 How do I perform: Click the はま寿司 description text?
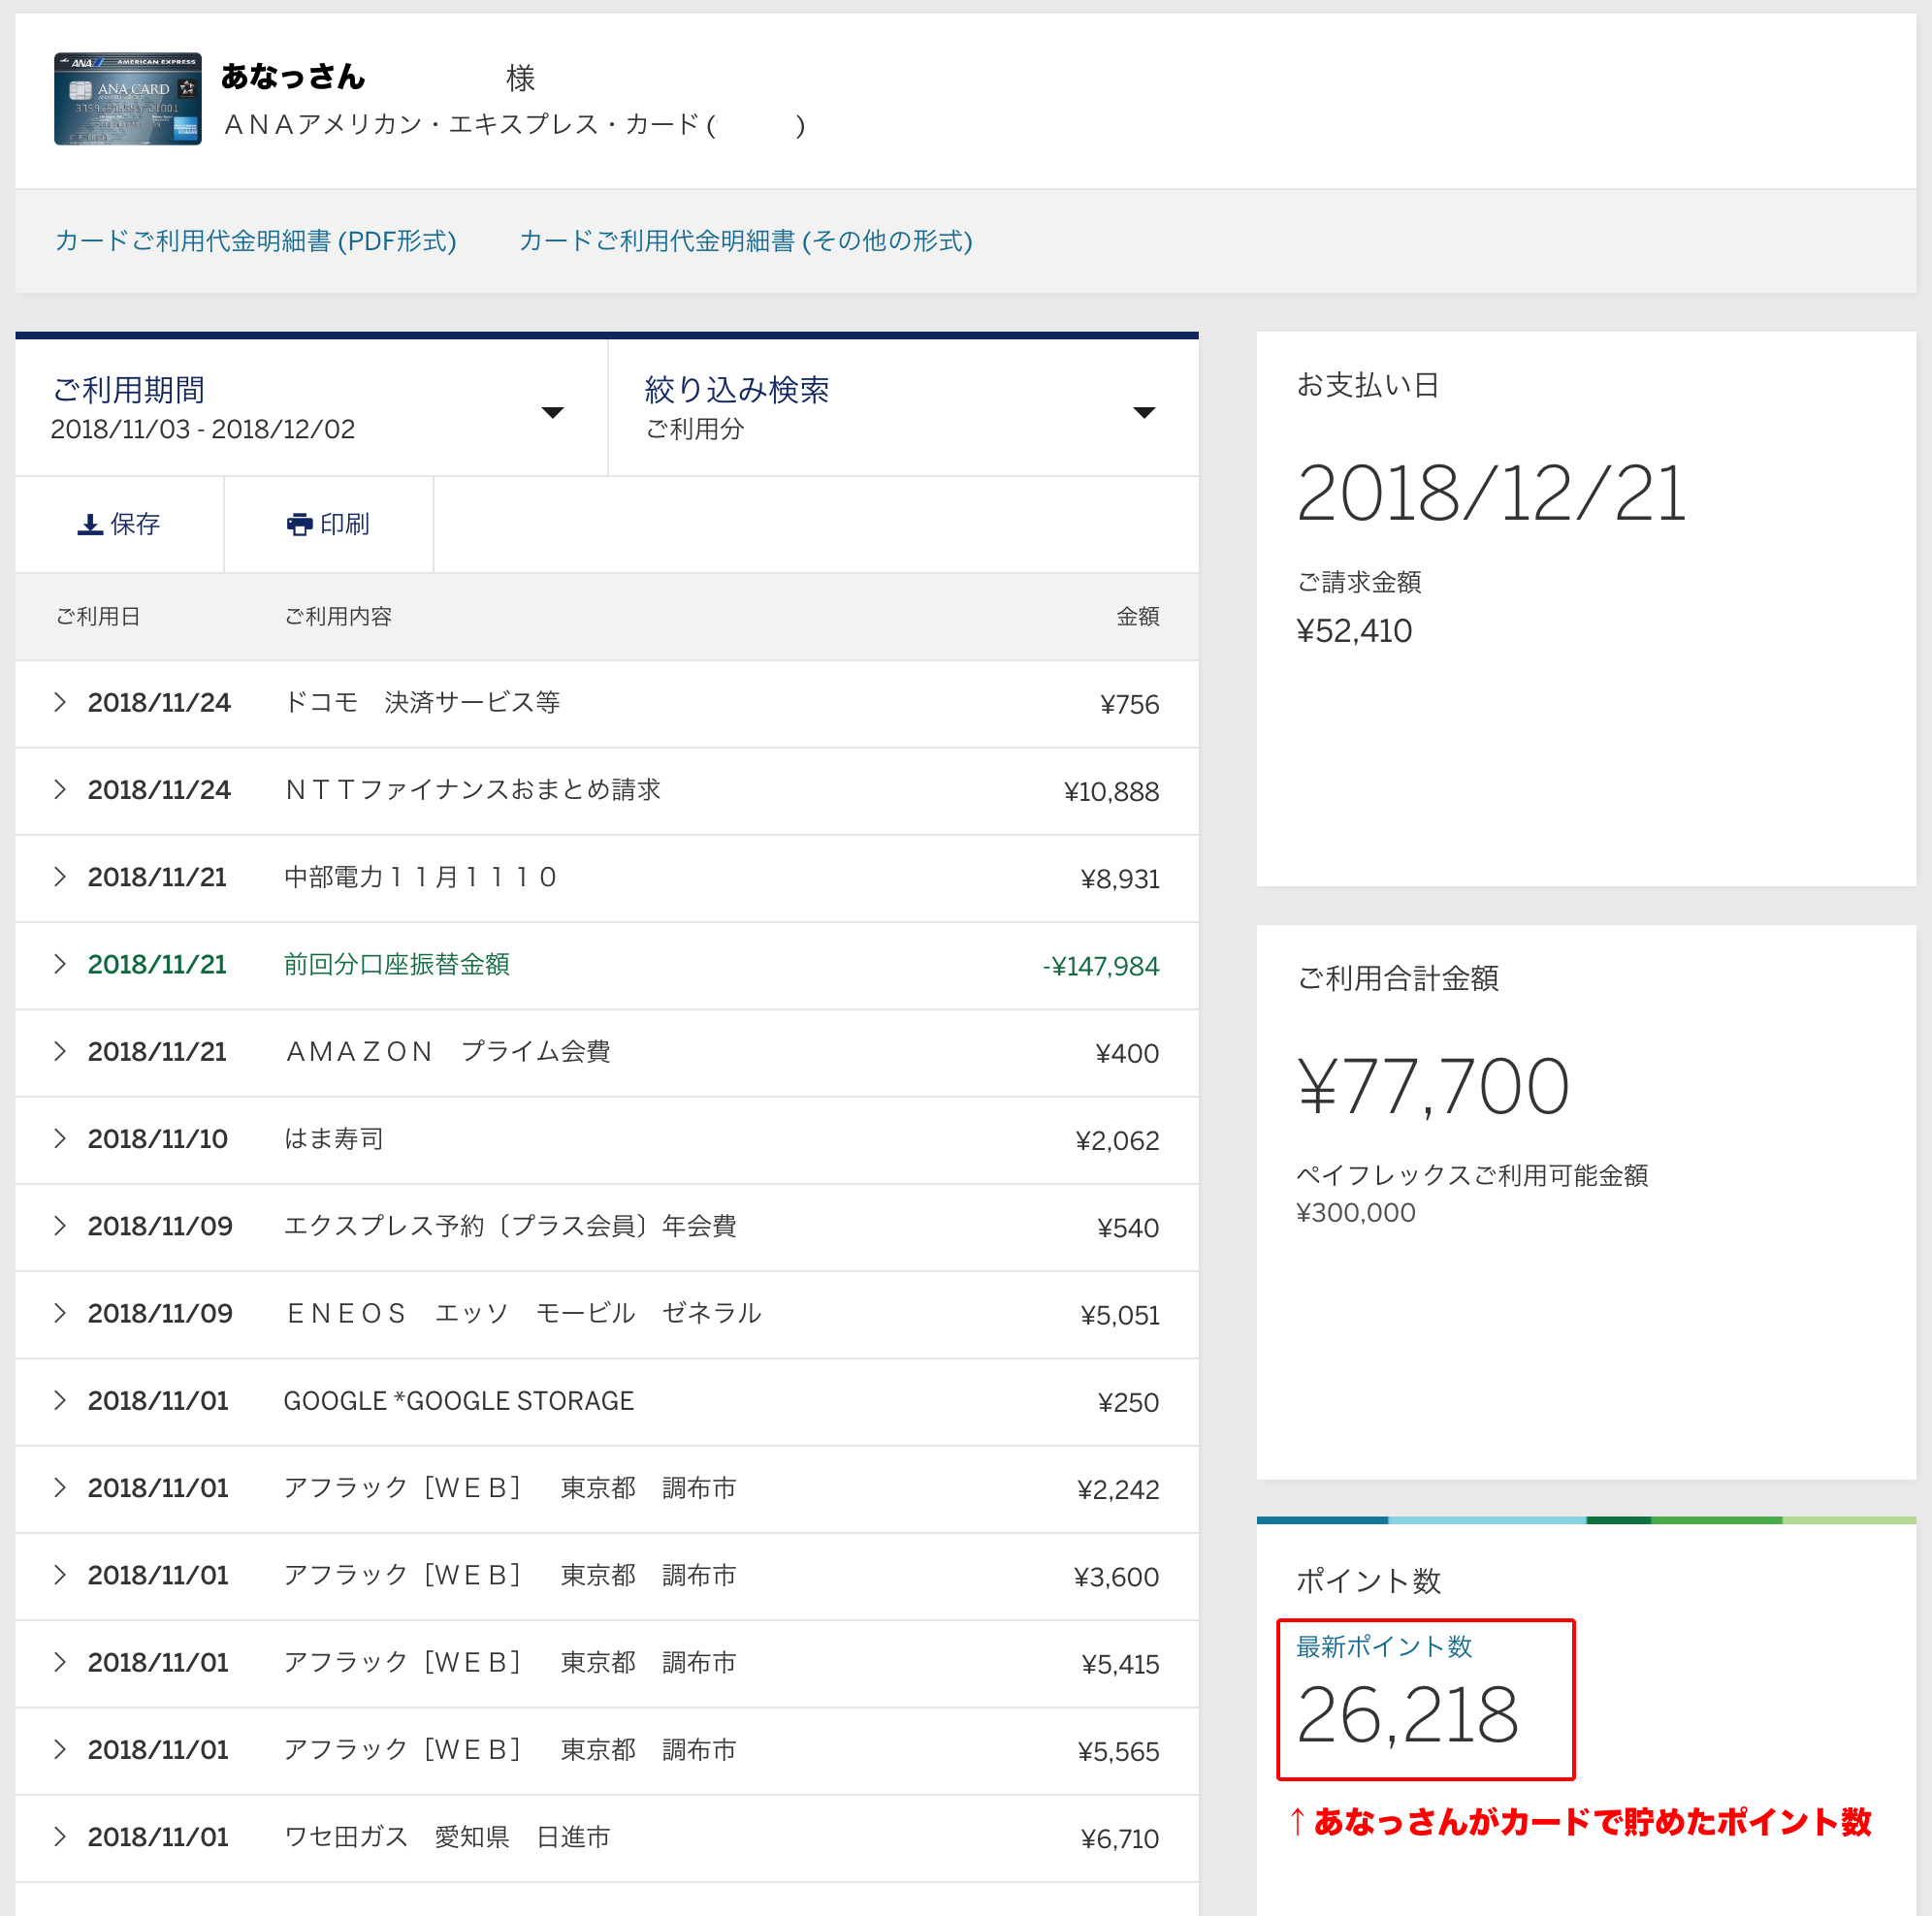334,1139
